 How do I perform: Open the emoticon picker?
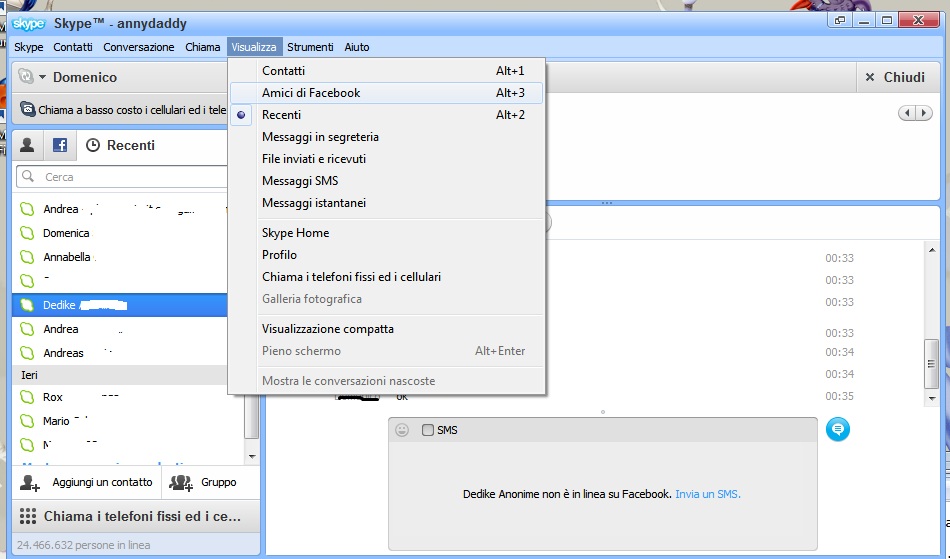pos(402,430)
